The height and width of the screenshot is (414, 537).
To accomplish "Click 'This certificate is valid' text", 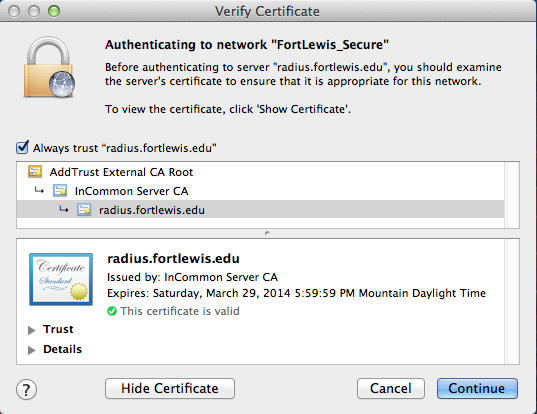I will pos(180,311).
